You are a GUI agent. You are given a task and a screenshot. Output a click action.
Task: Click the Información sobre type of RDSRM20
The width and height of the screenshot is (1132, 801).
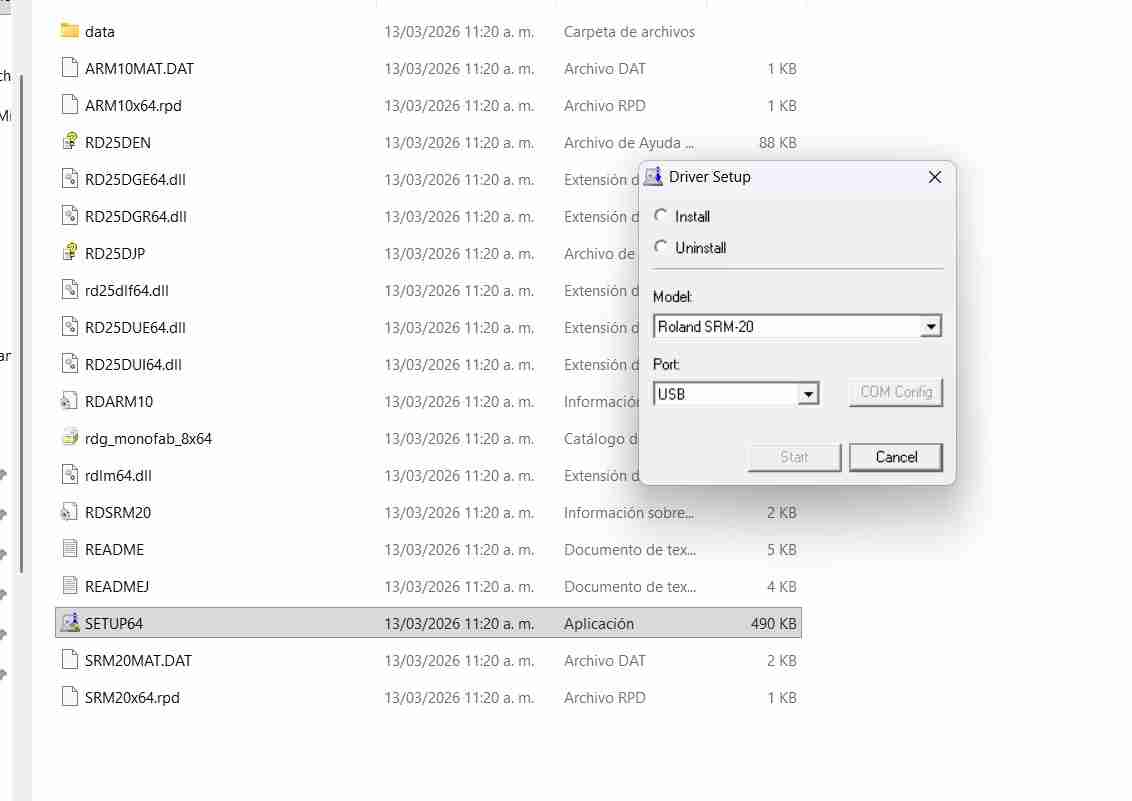pos(628,512)
